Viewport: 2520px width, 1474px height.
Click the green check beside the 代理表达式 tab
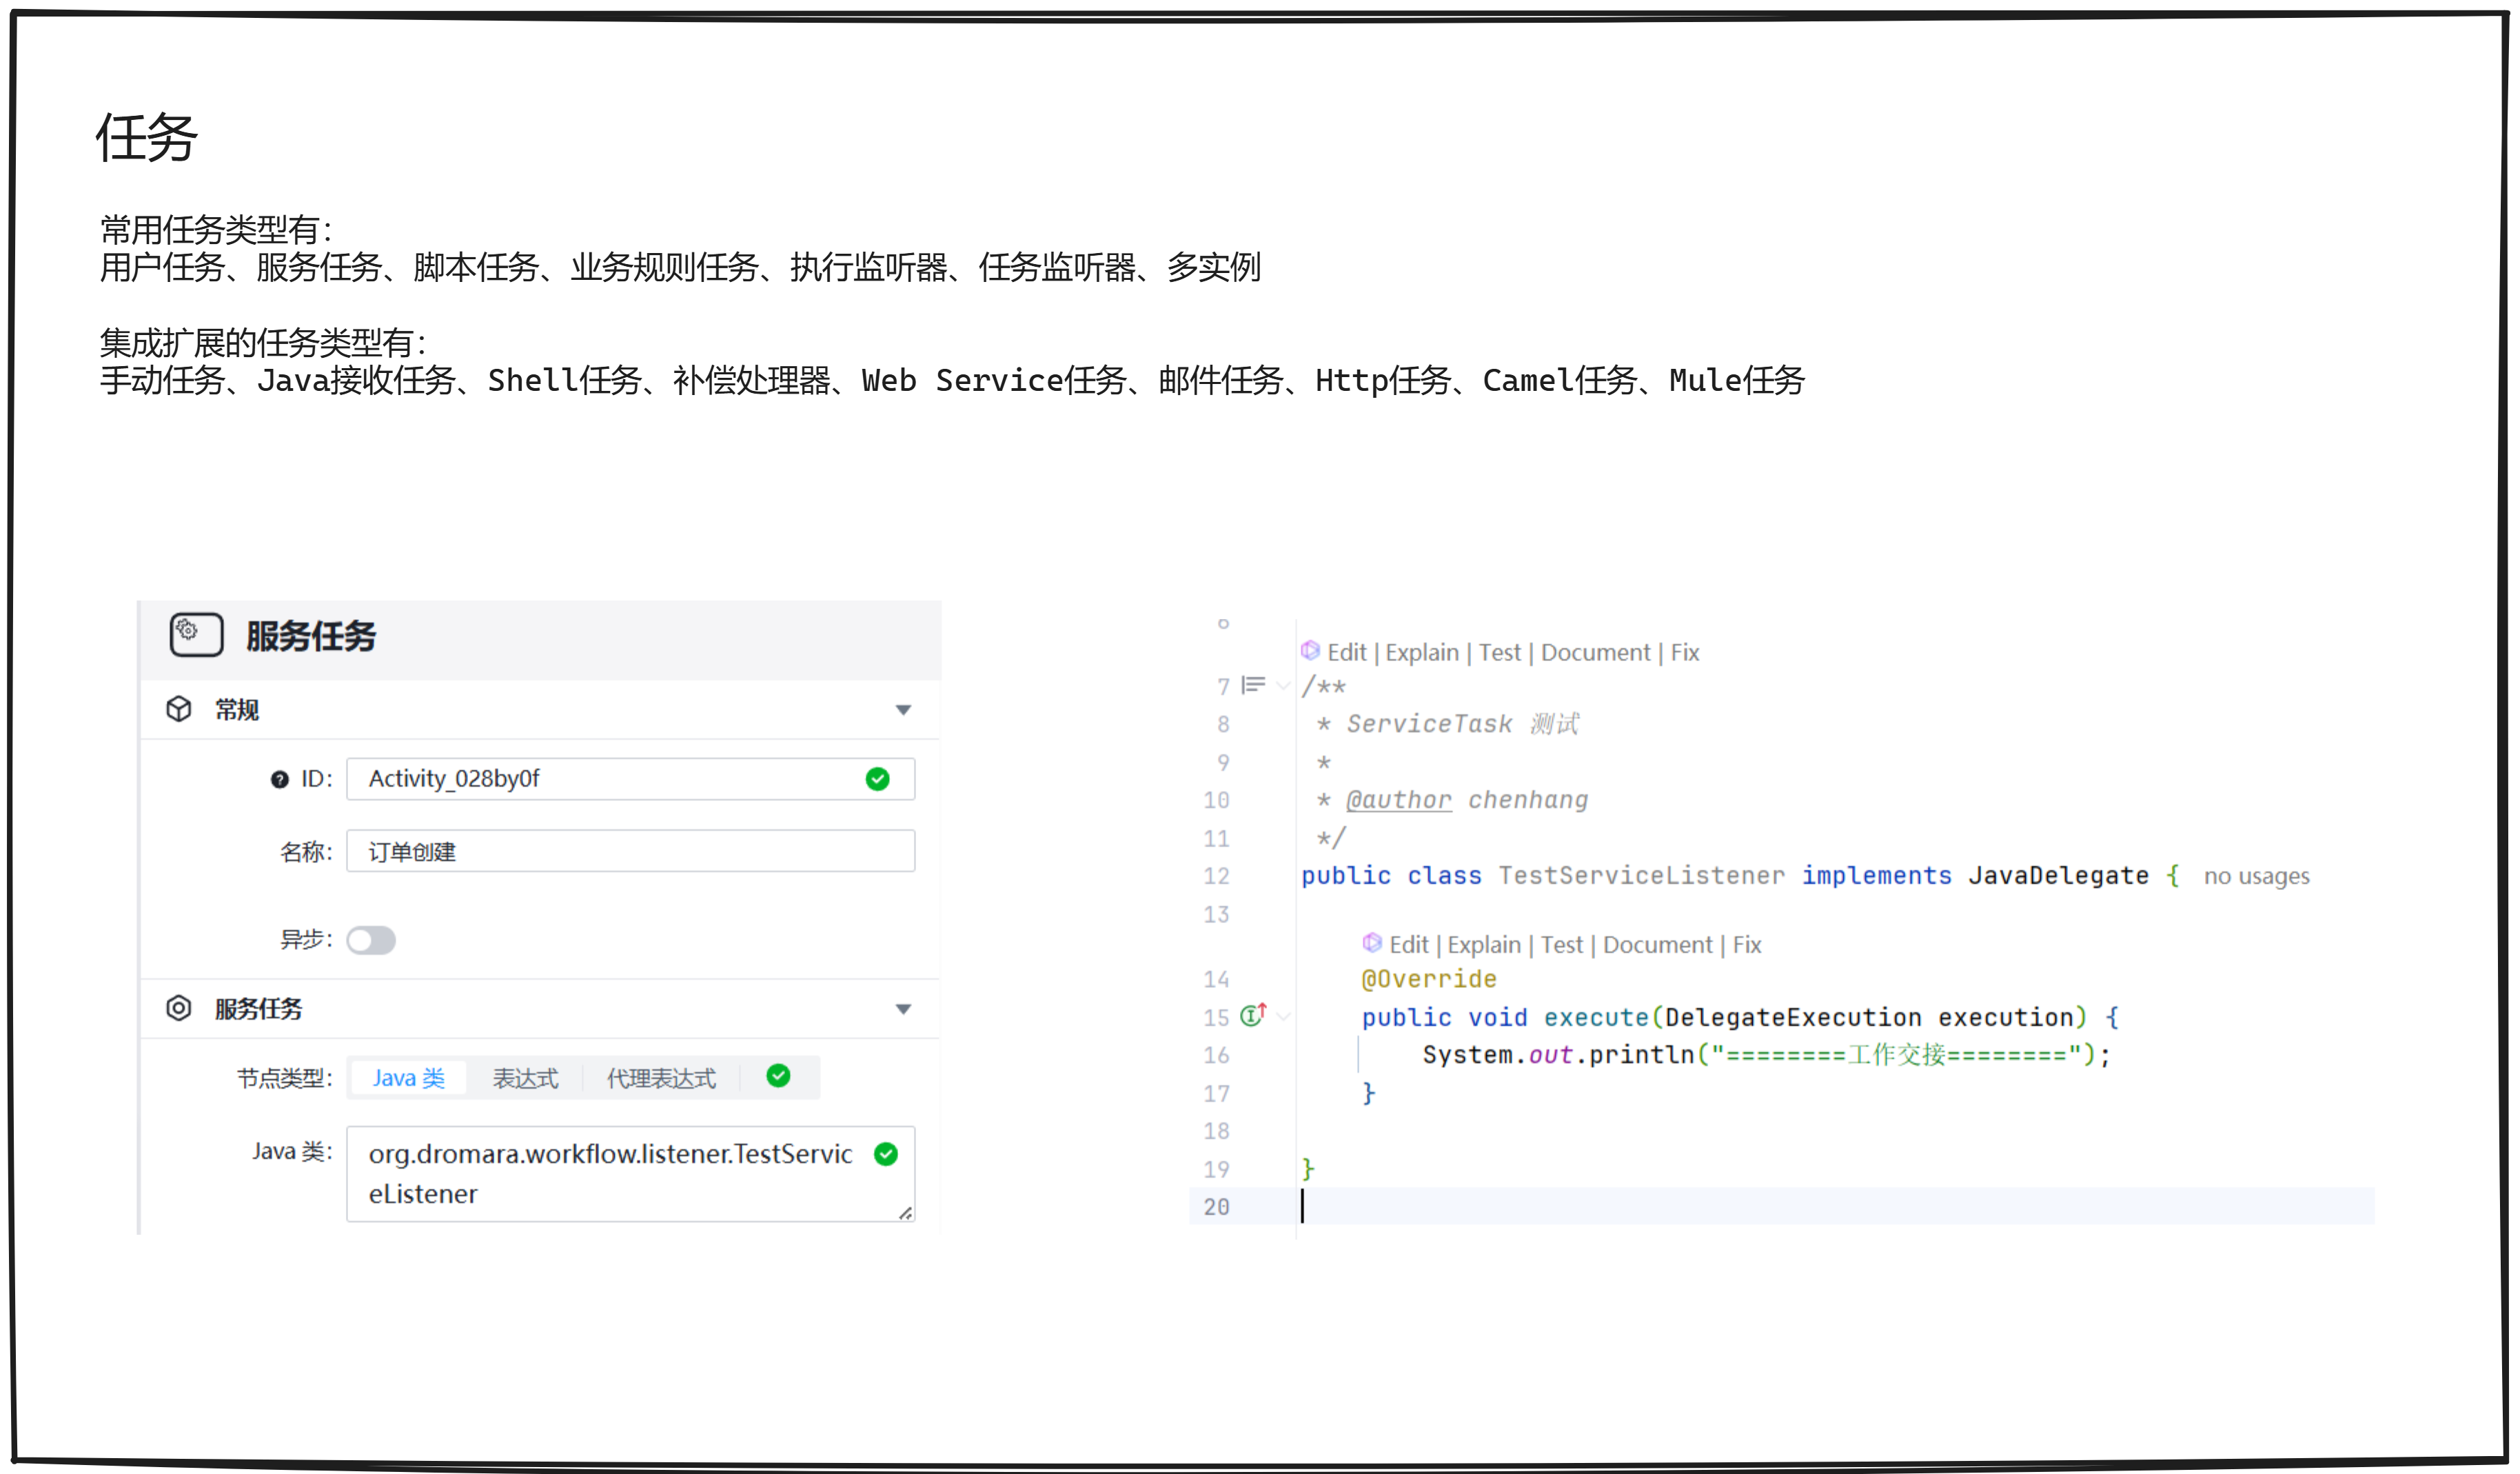pos(778,1076)
